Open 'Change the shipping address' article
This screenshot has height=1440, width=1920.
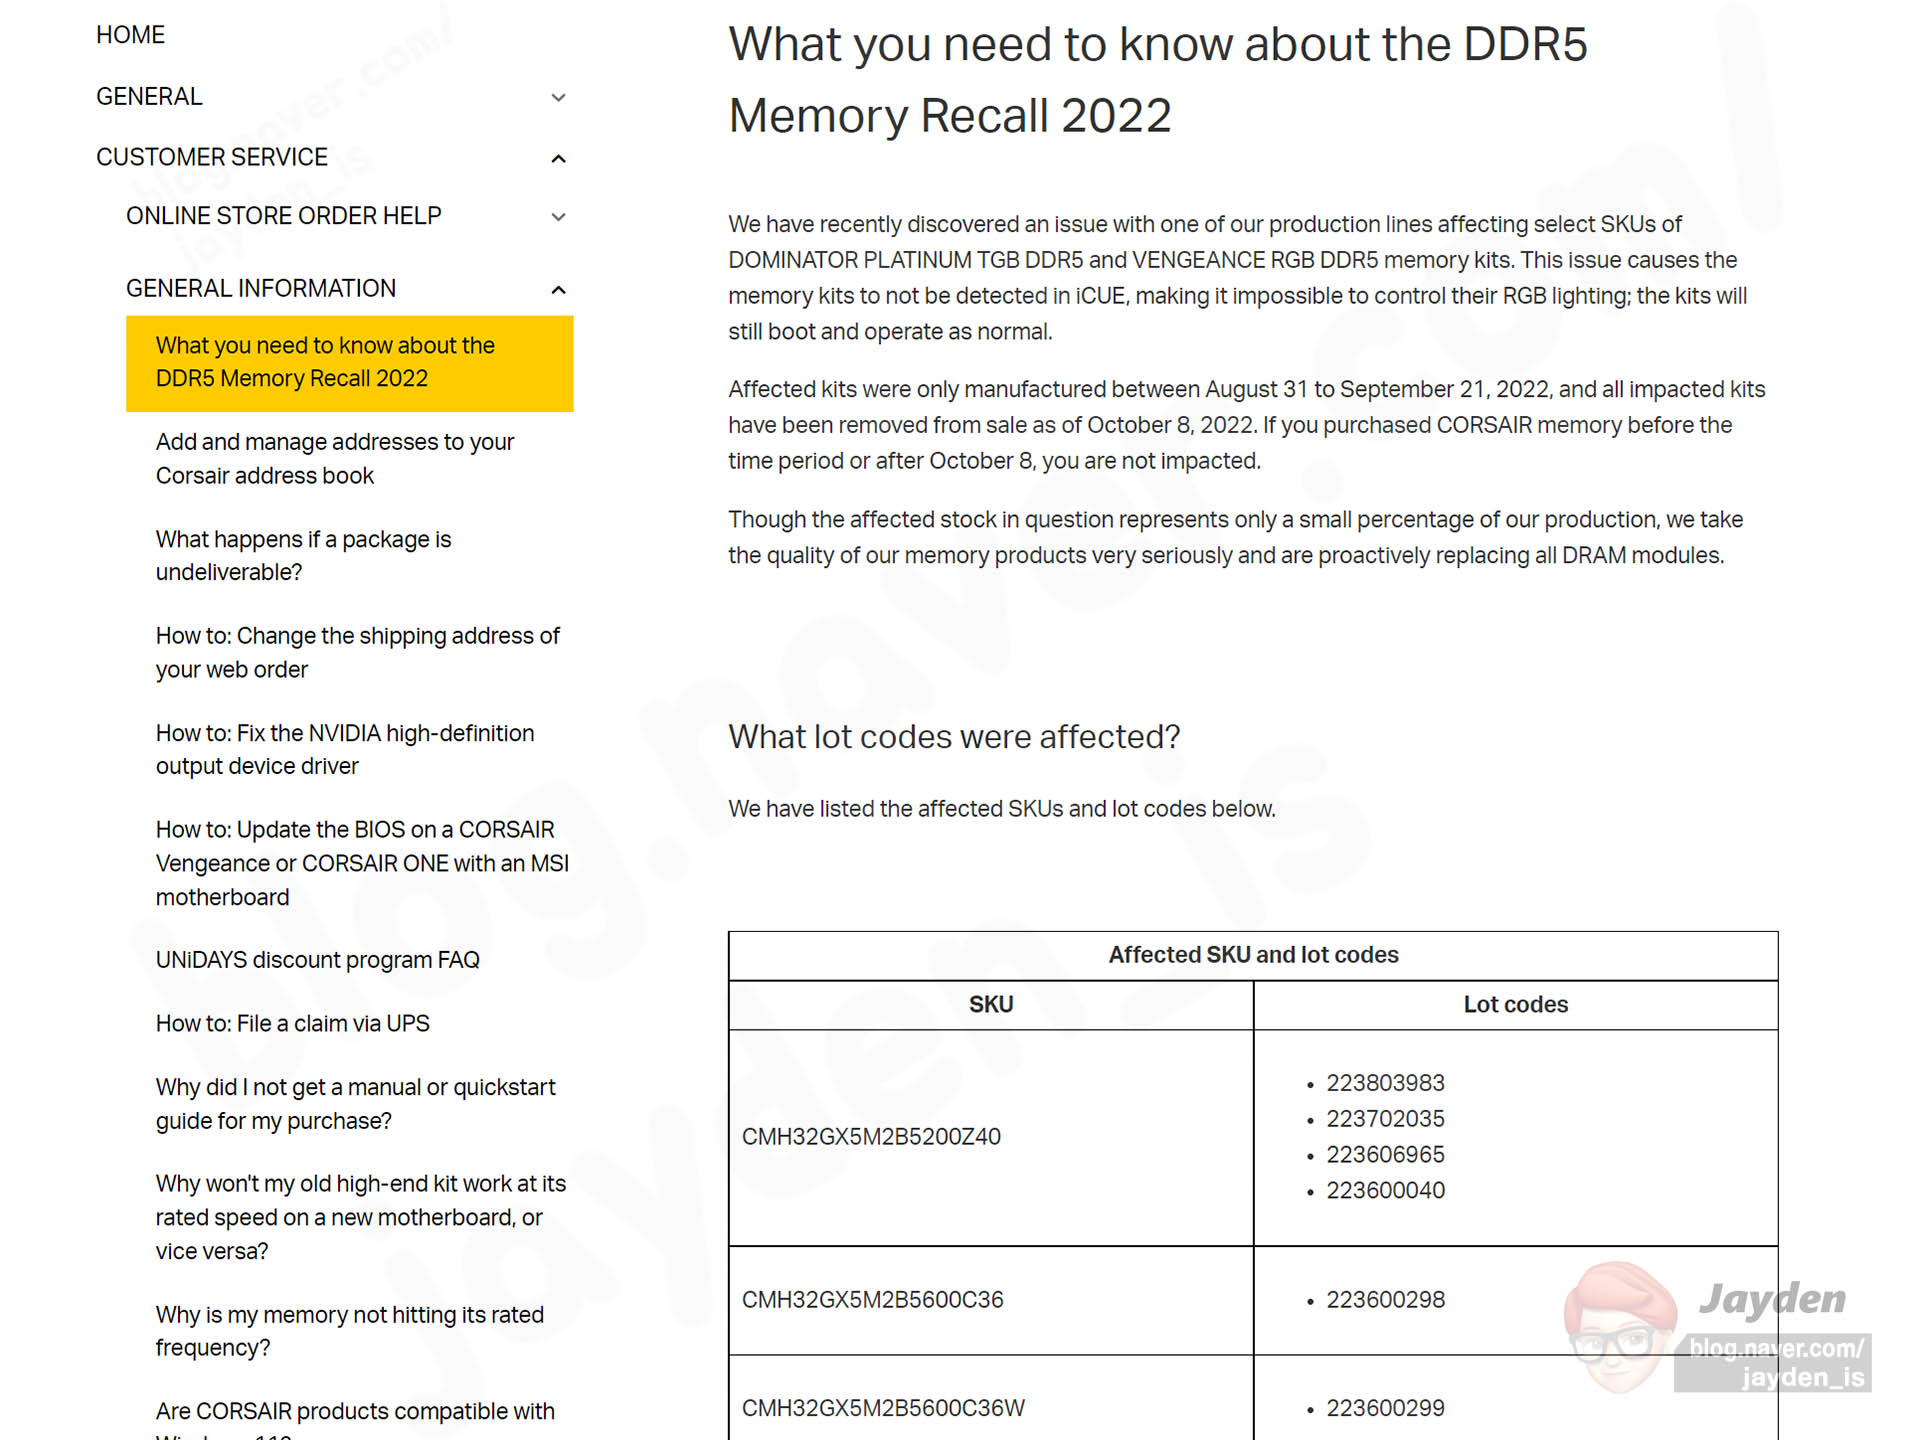click(358, 653)
